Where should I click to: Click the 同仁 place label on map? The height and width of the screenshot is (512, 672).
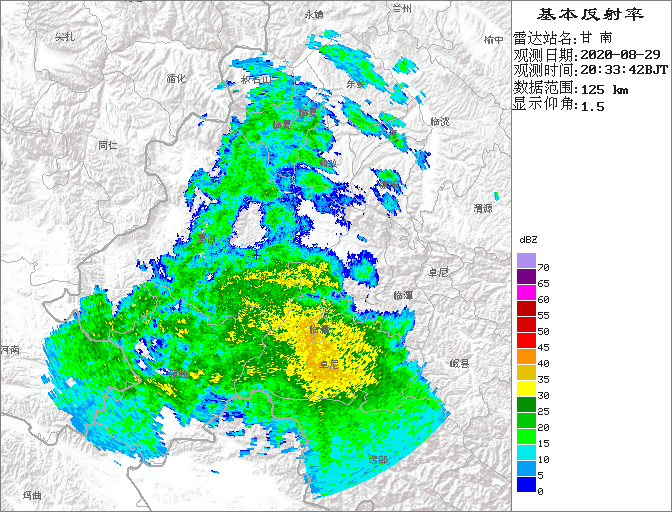coord(108,145)
